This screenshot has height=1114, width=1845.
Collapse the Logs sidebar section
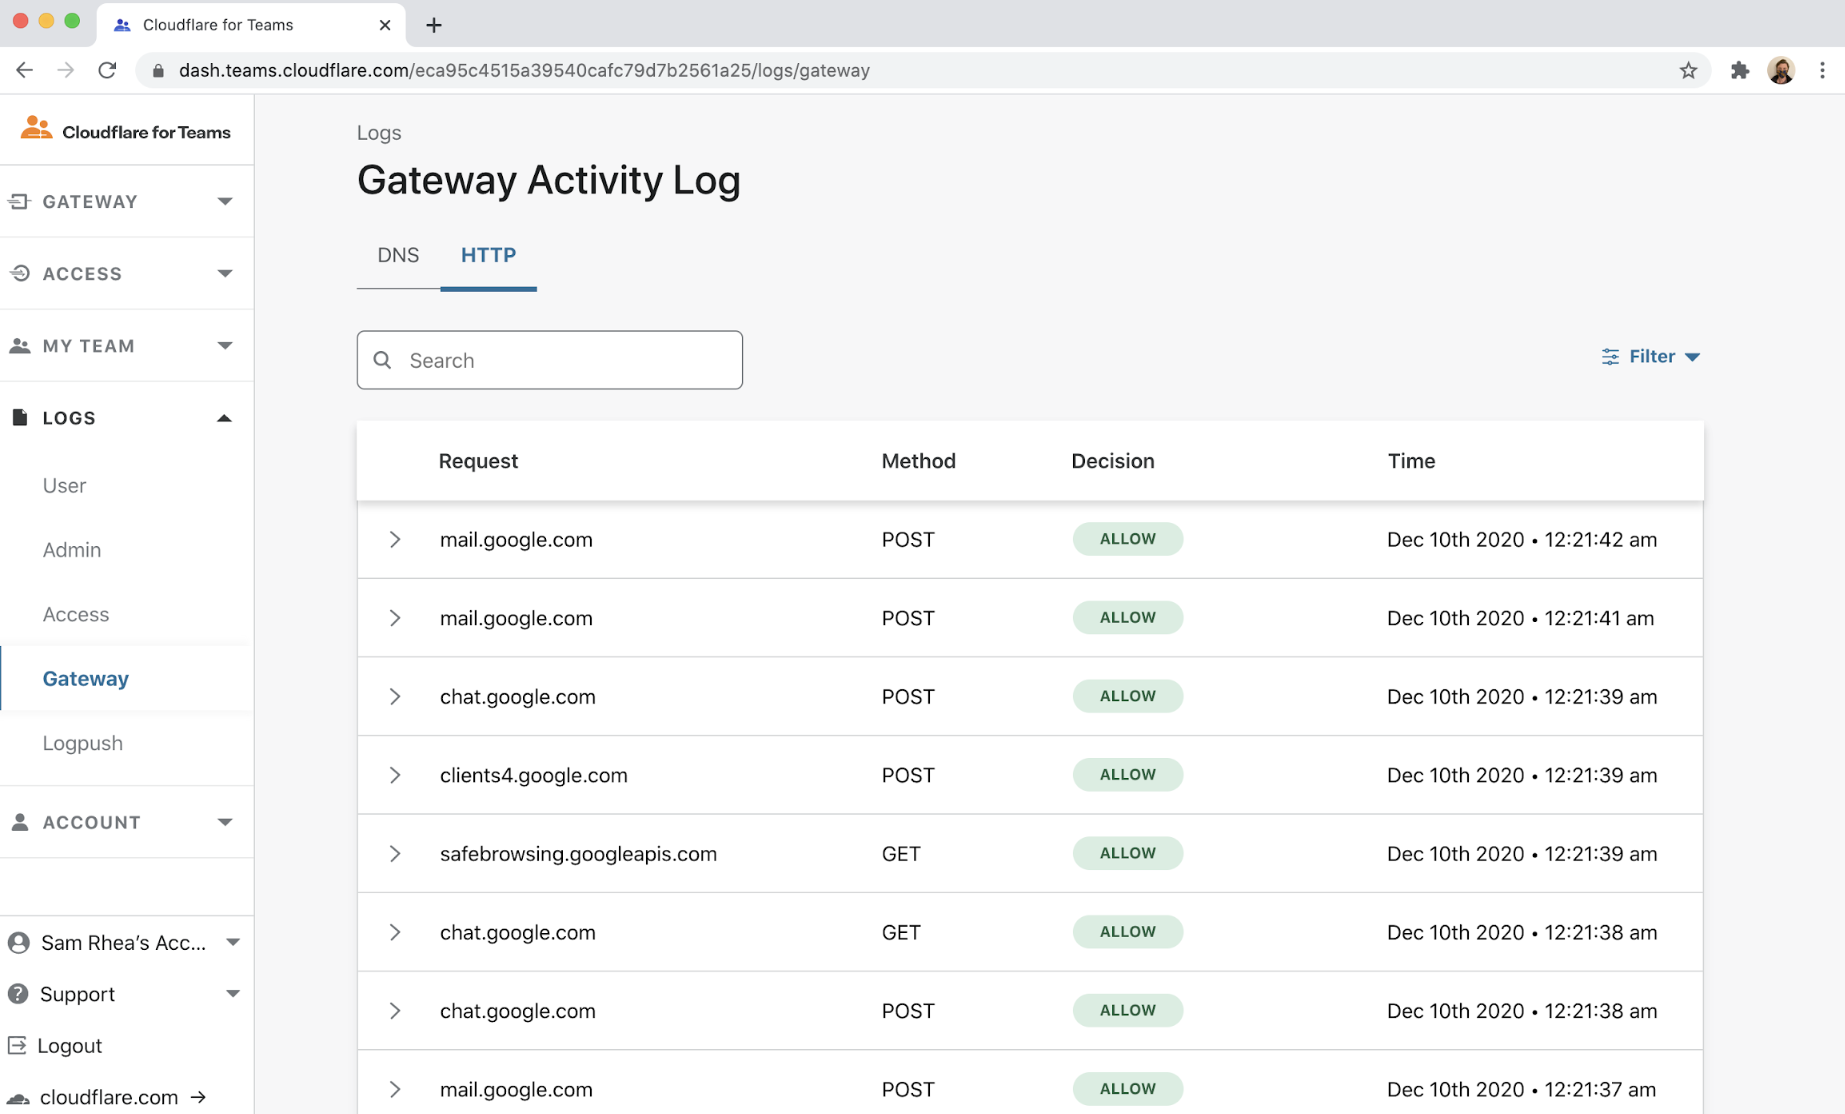225,418
